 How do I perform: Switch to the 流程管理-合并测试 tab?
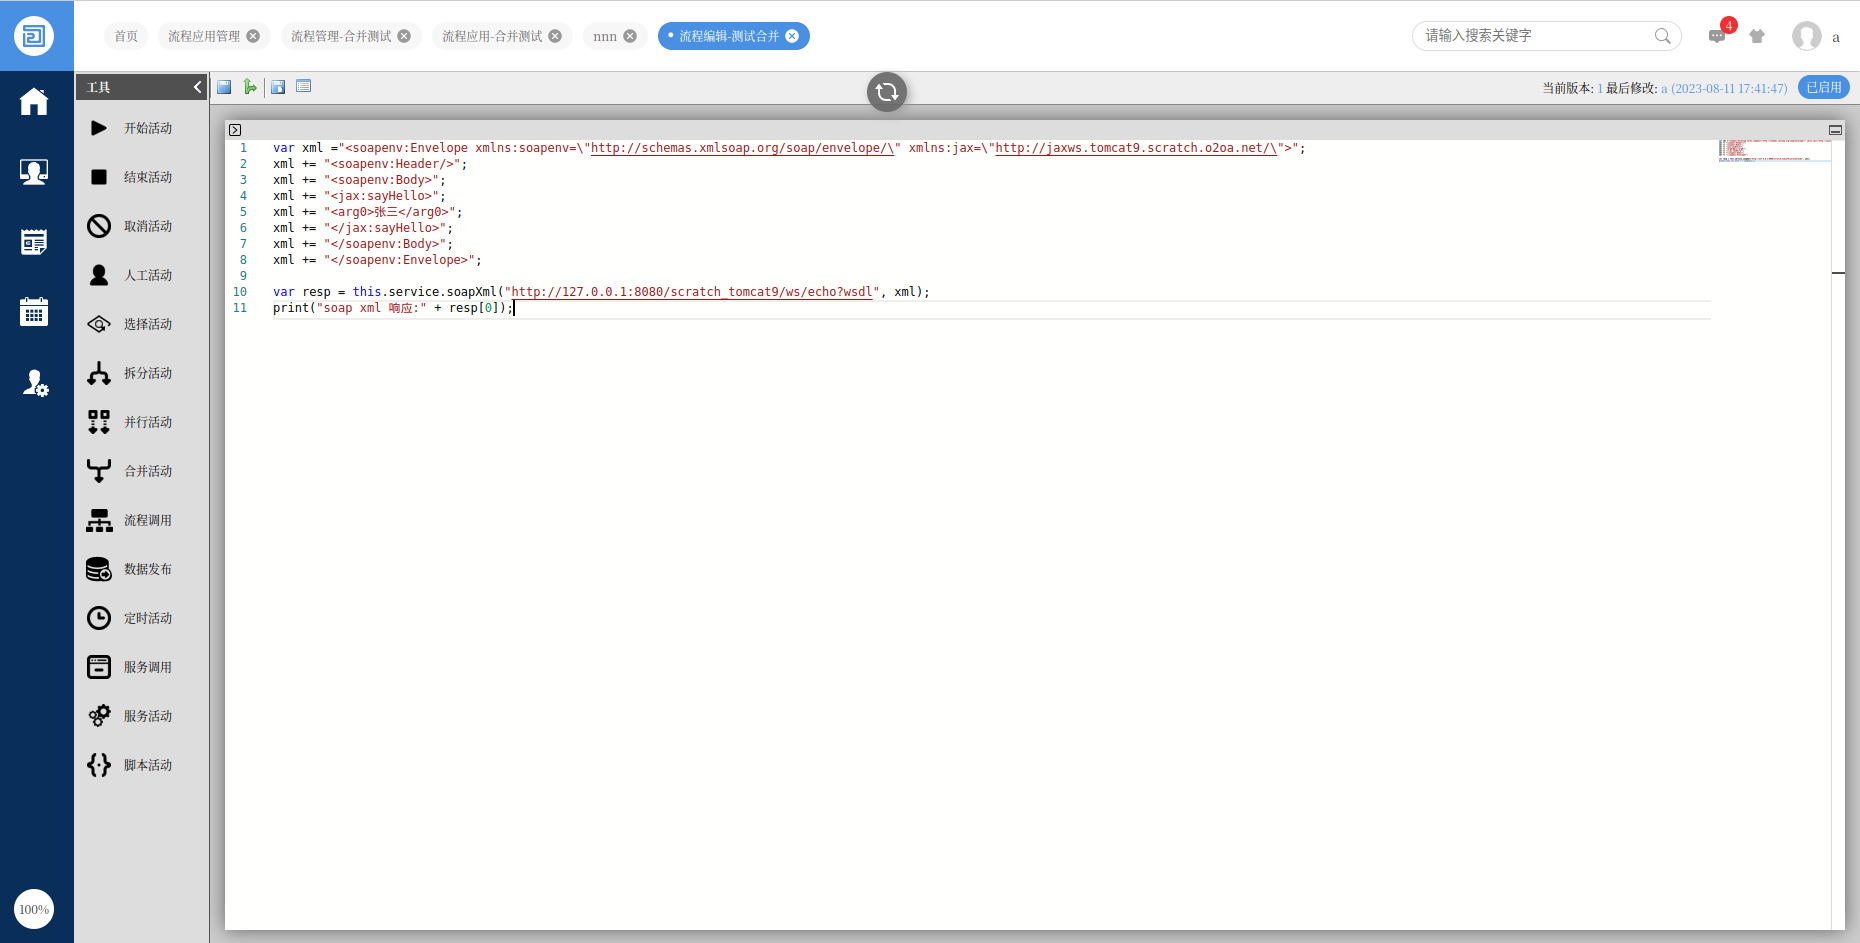point(341,36)
